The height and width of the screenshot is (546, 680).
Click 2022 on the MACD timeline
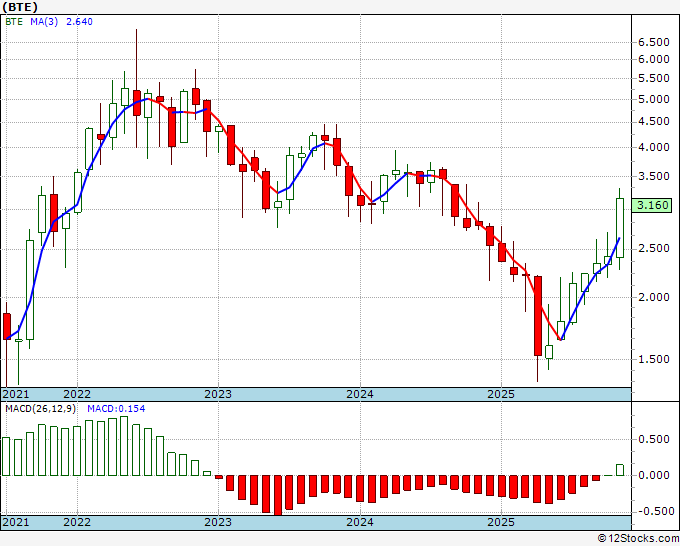pos(77,522)
